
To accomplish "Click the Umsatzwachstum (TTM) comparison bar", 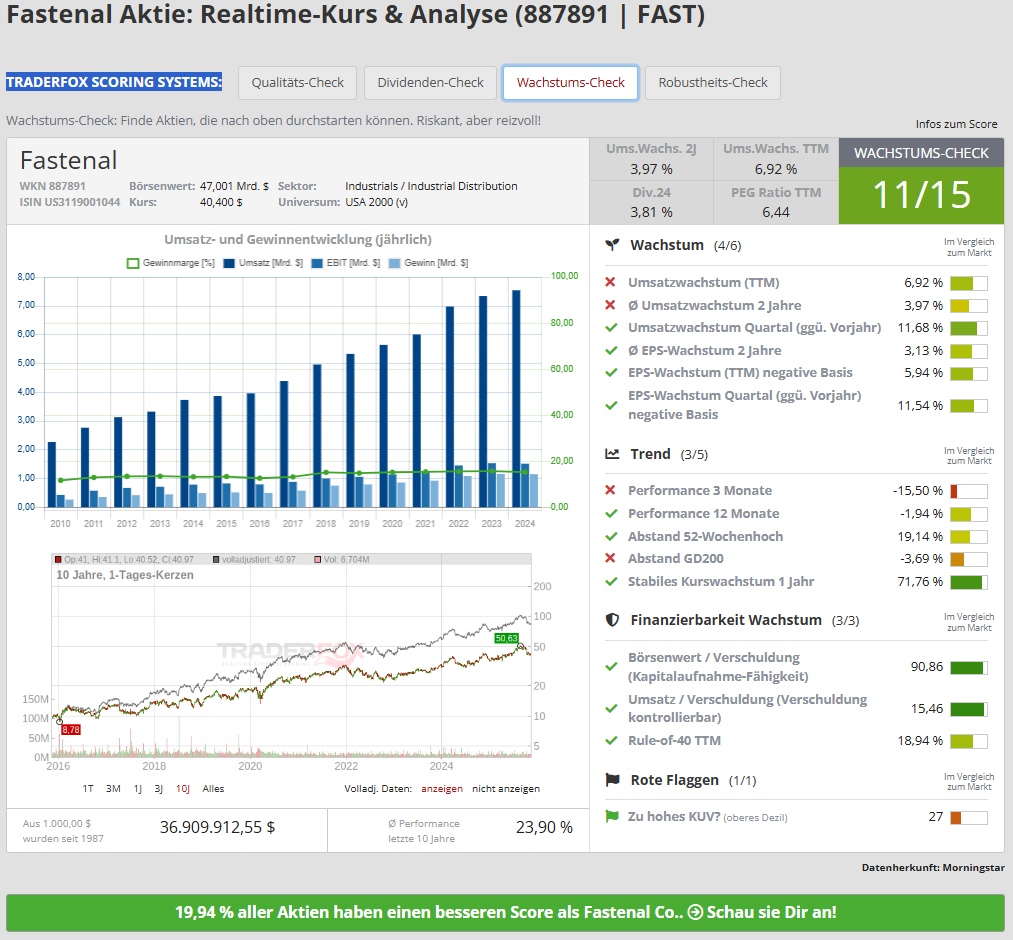I will [x=968, y=283].
